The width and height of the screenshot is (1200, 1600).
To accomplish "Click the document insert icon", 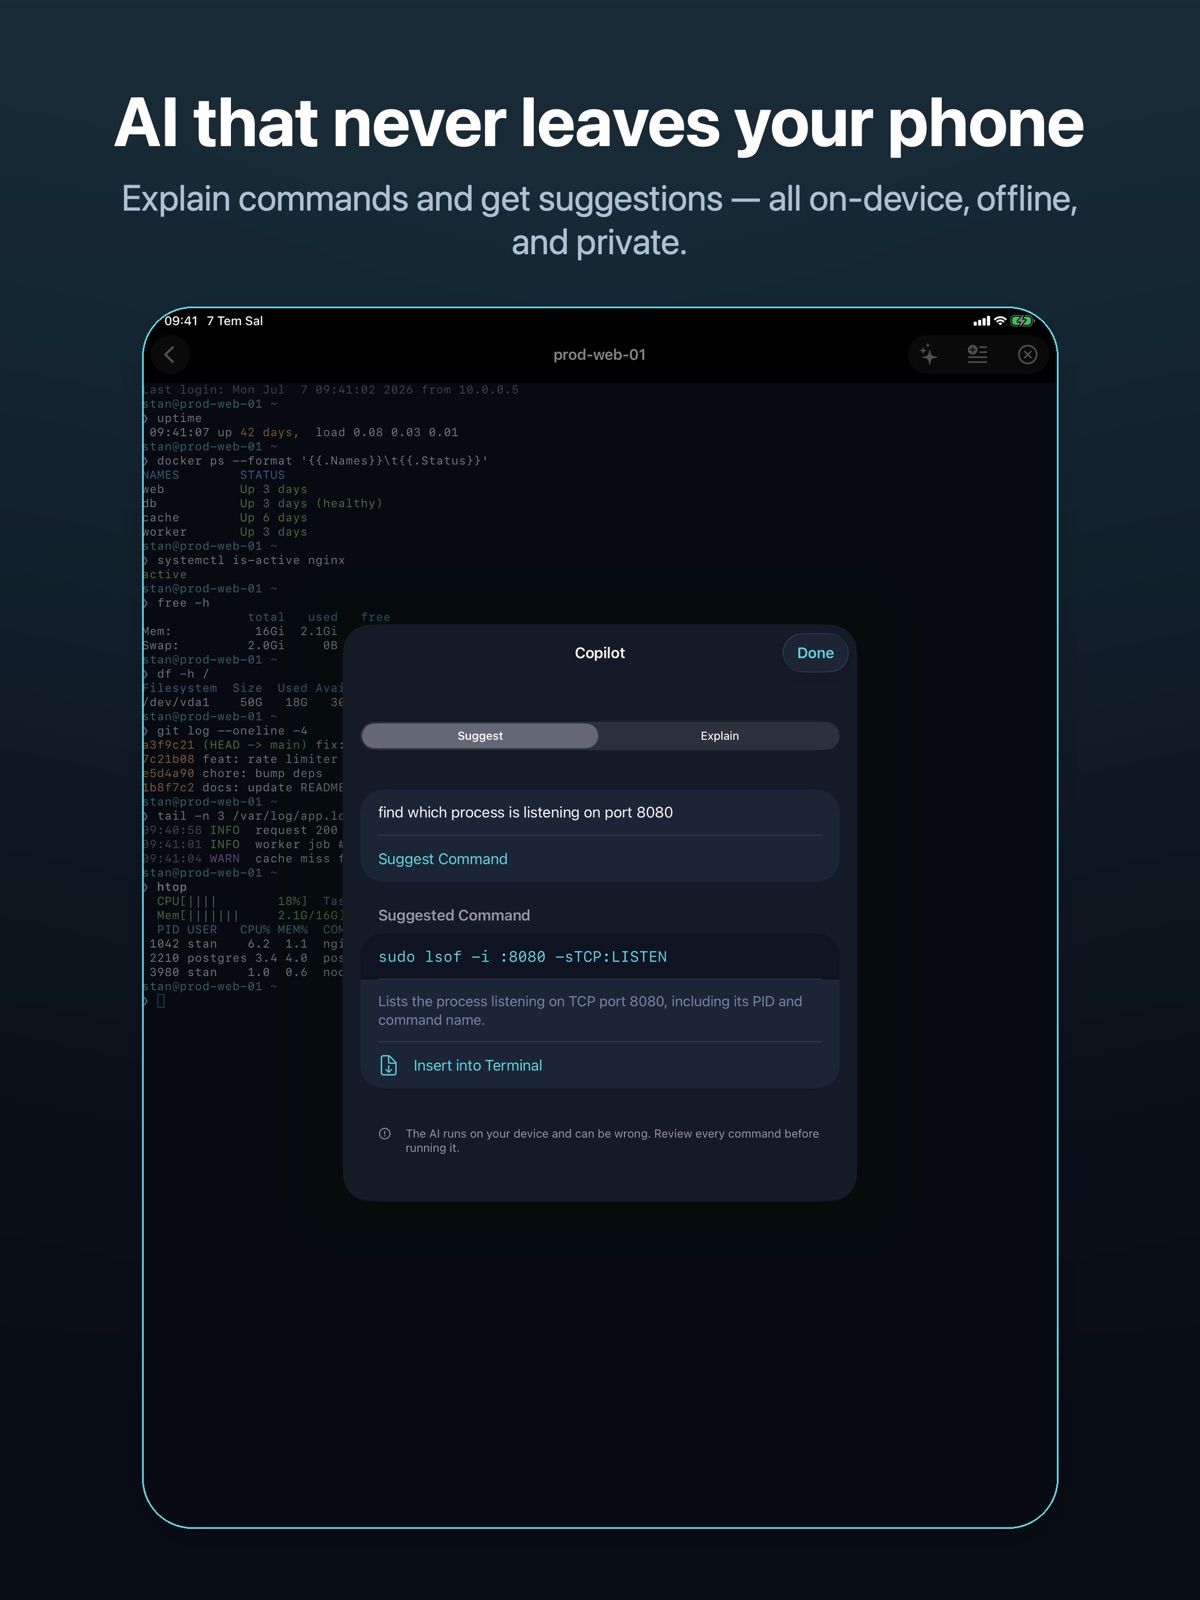I will 389,1065.
